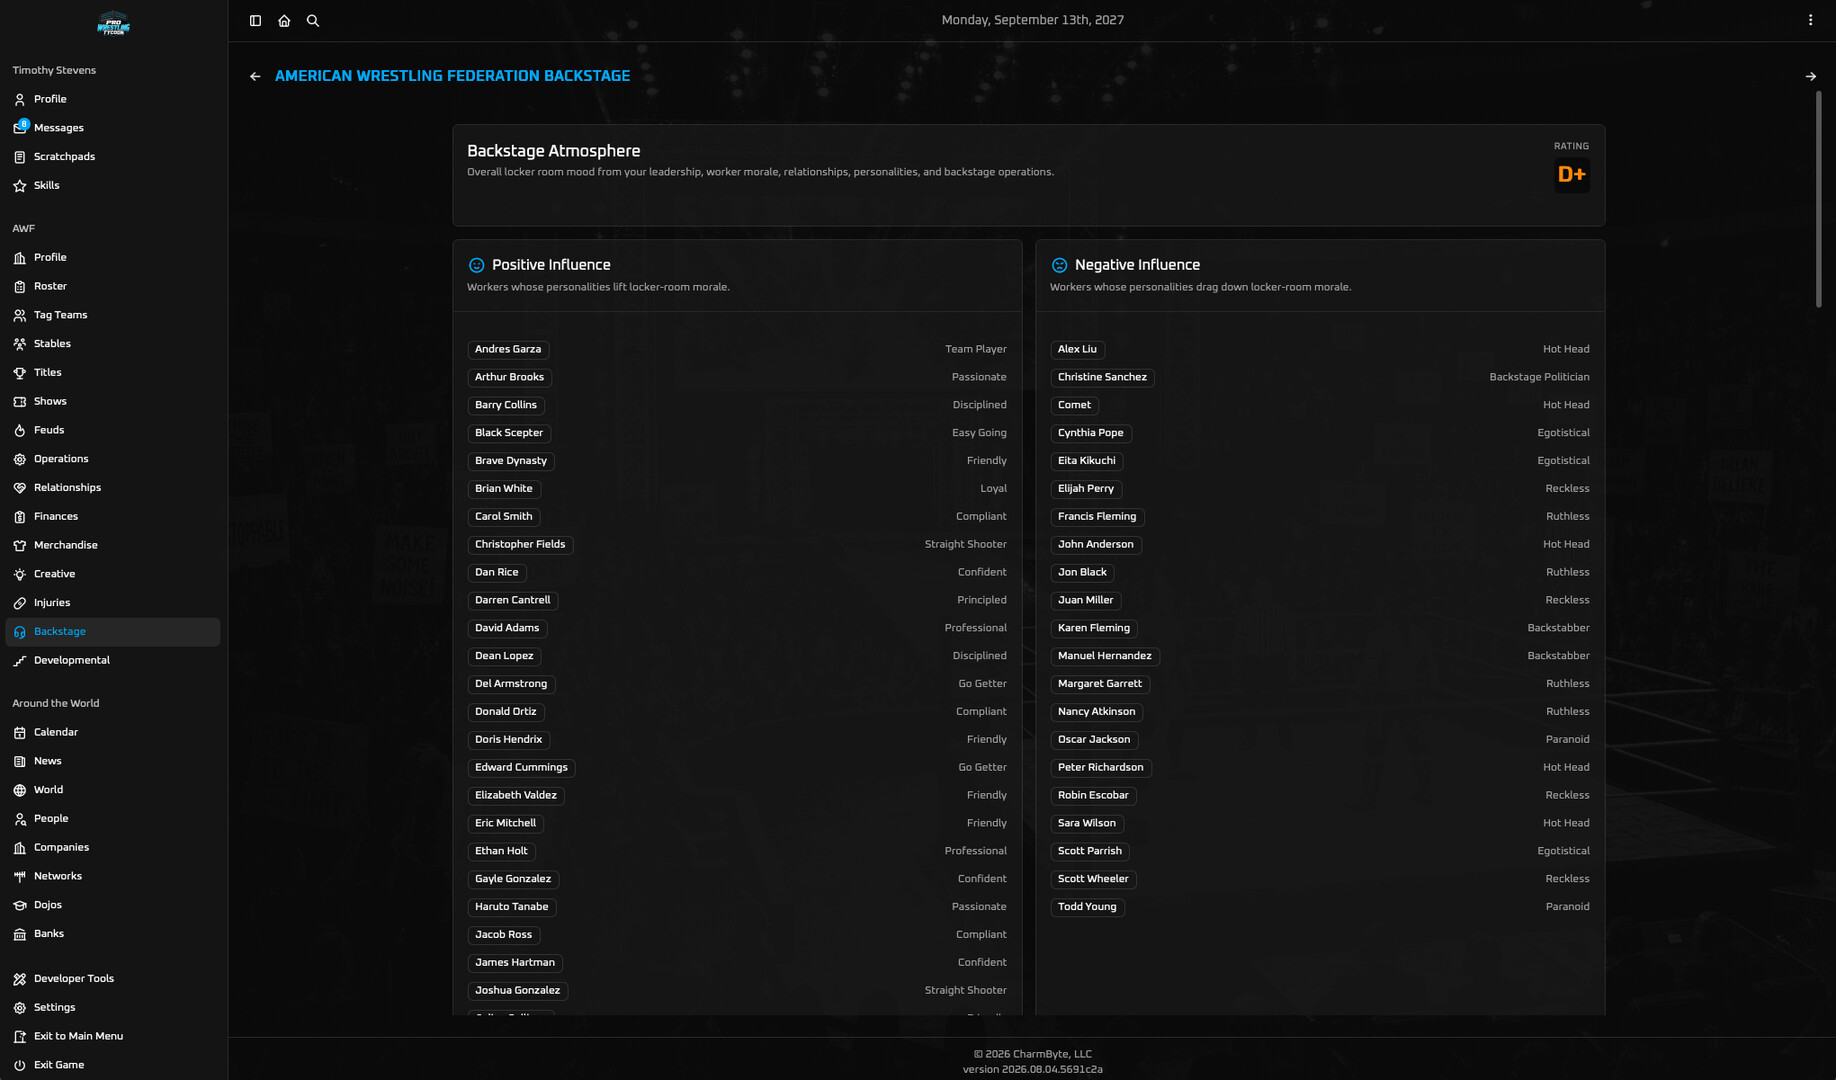This screenshot has width=1836, height=1080.
Task: Open Skills in the sidebar
Action: (x=112, y=186)
